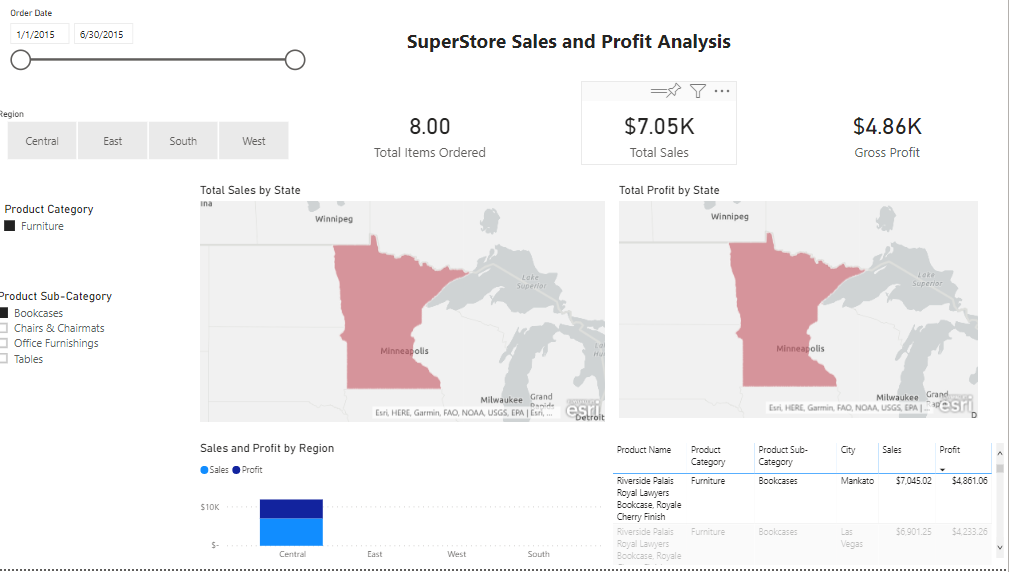Select the Central region slicer button
Viewport: 1011px width, 572px height.
tap(42, 141)
